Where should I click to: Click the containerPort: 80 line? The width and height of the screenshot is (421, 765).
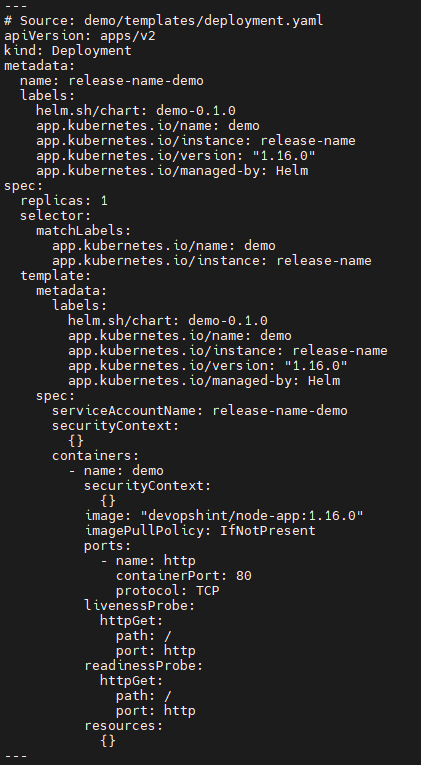tap(184, 576)
